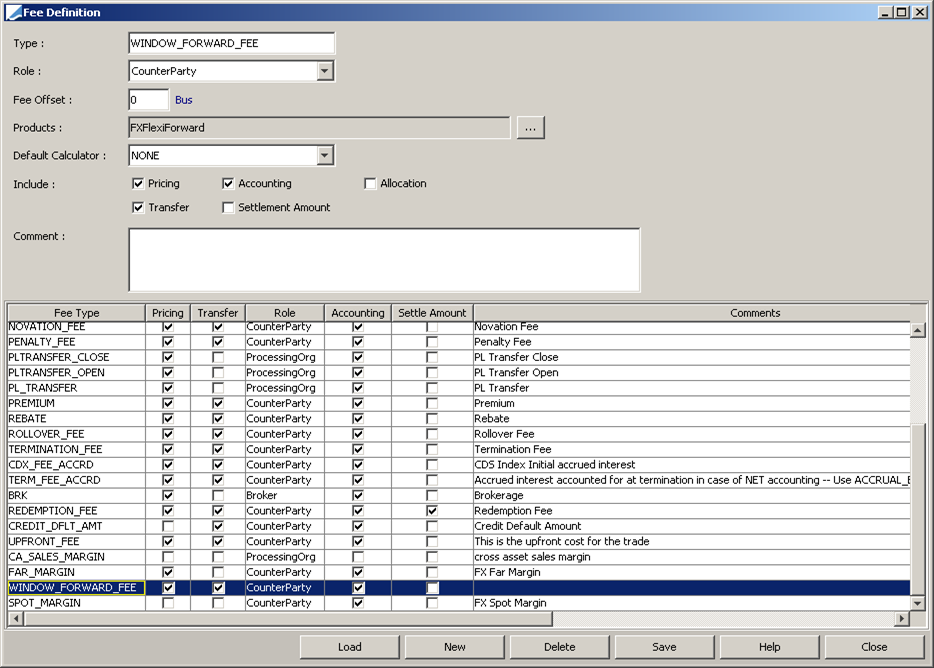Select the NOVATION_FEE row

pos(459,327)
